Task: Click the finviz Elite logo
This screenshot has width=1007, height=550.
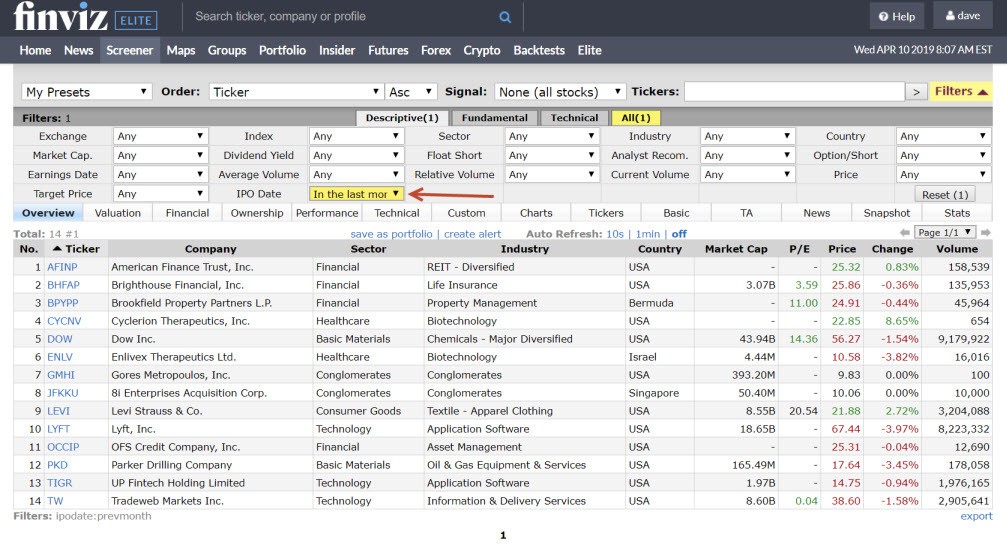Action: pos(85,17)
